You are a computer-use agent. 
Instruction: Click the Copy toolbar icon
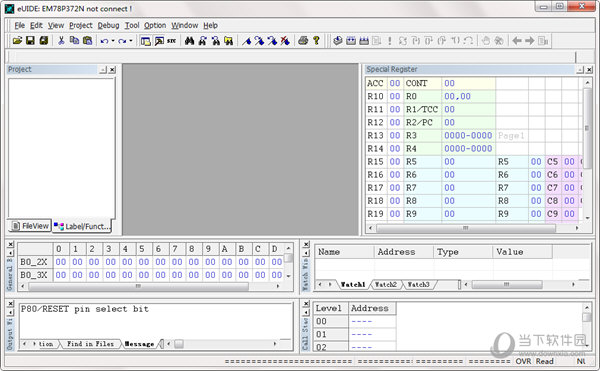(74, 40)
